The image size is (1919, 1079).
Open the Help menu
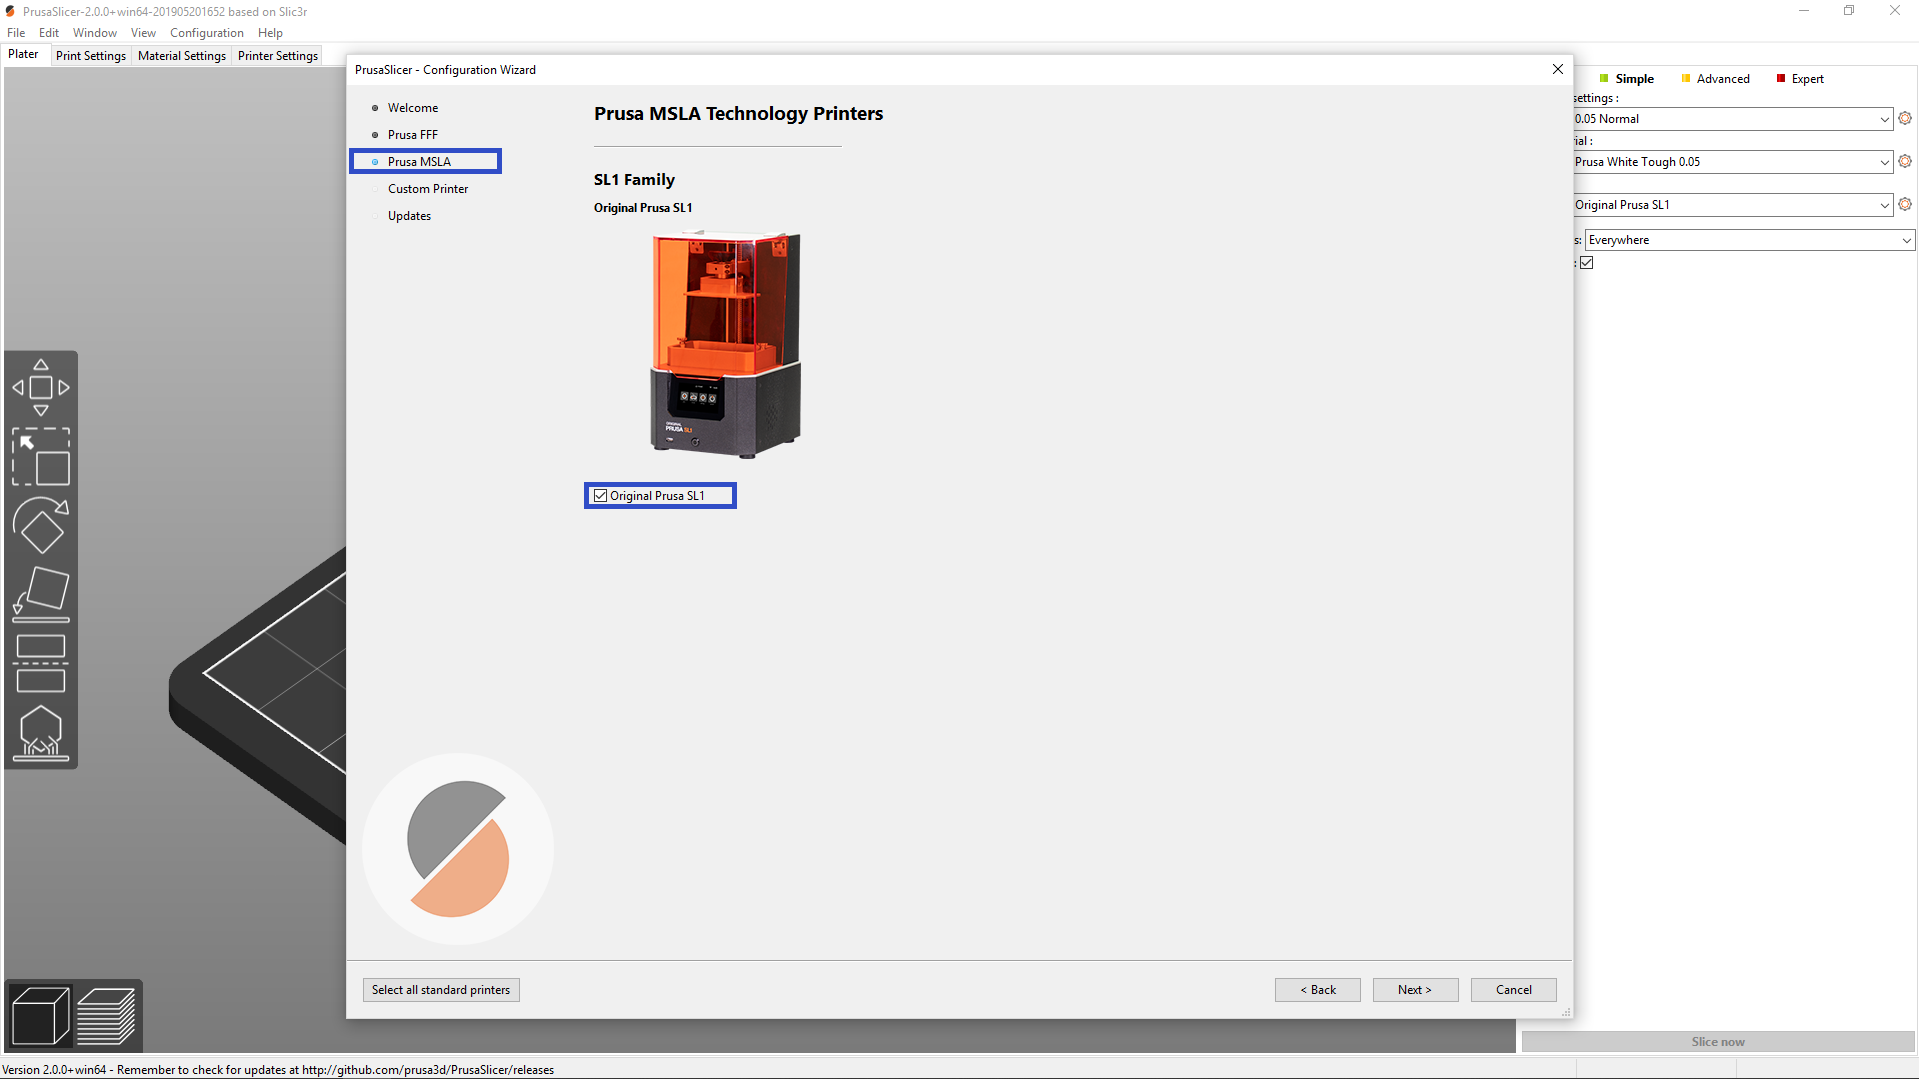(270, 33)
